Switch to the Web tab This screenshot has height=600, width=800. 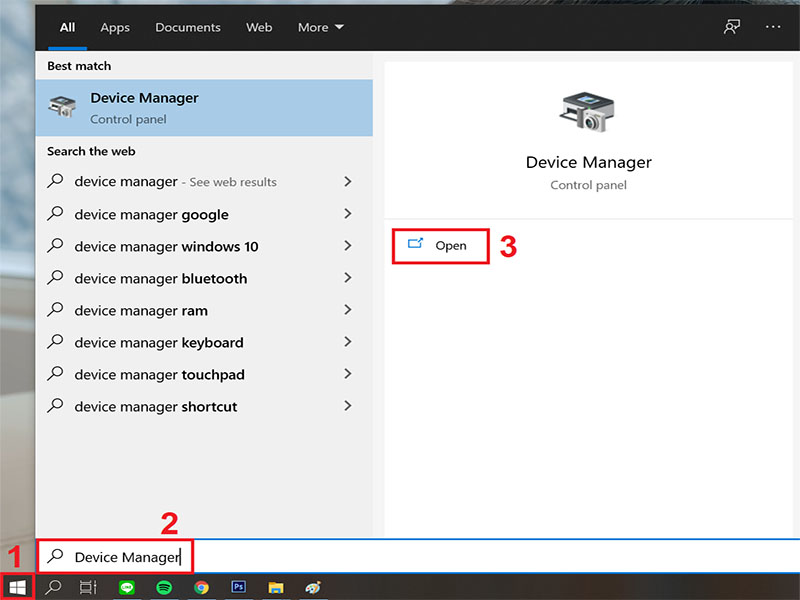pos(259,27)
